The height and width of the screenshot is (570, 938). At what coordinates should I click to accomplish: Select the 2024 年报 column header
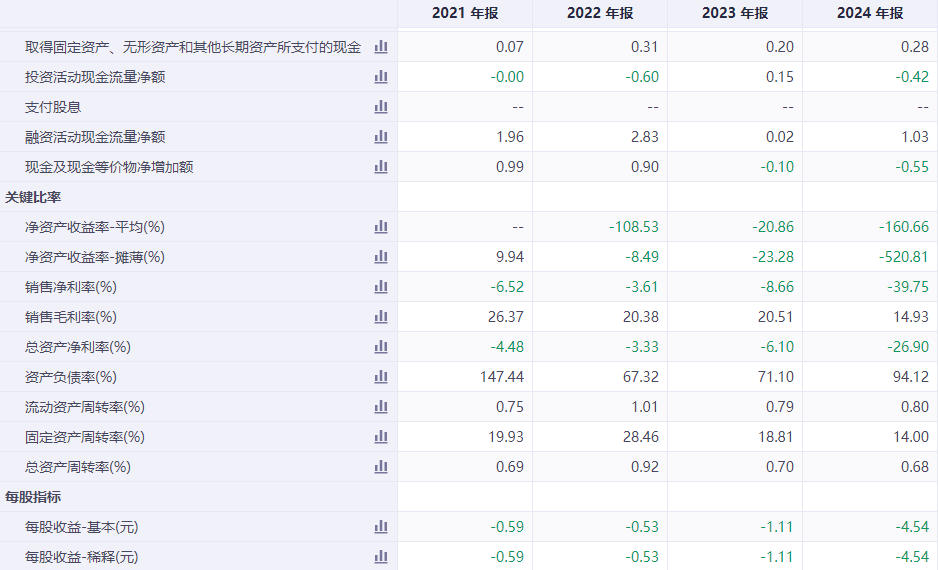pyautogui.click(x=870, y=13)
